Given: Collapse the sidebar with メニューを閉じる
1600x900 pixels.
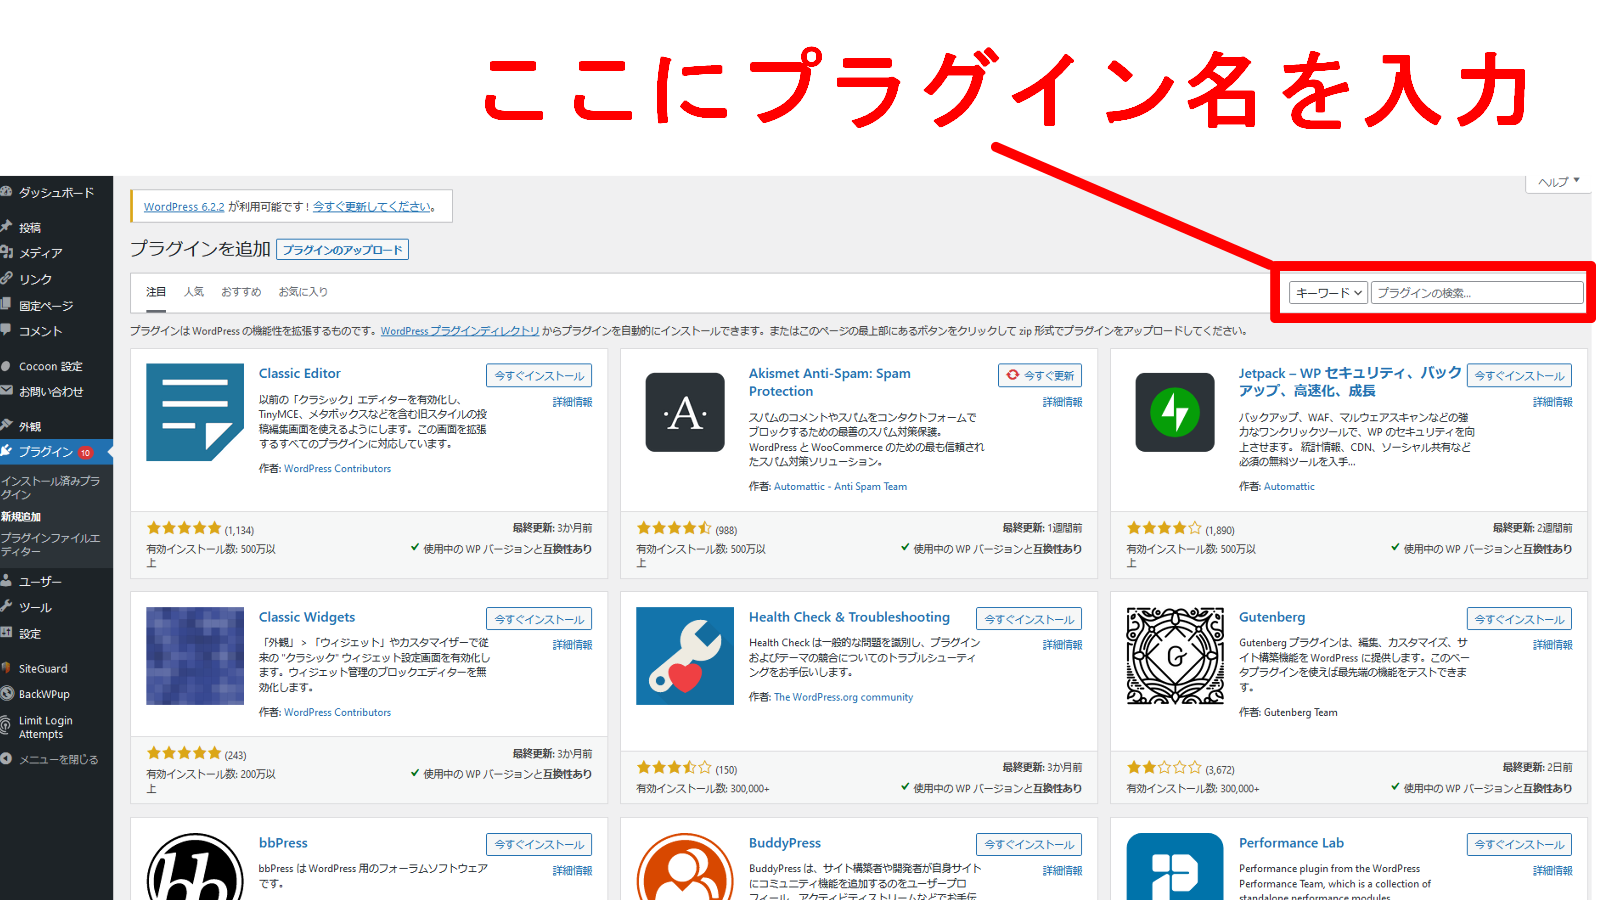Looking at the screenshot, I should 58,760.
